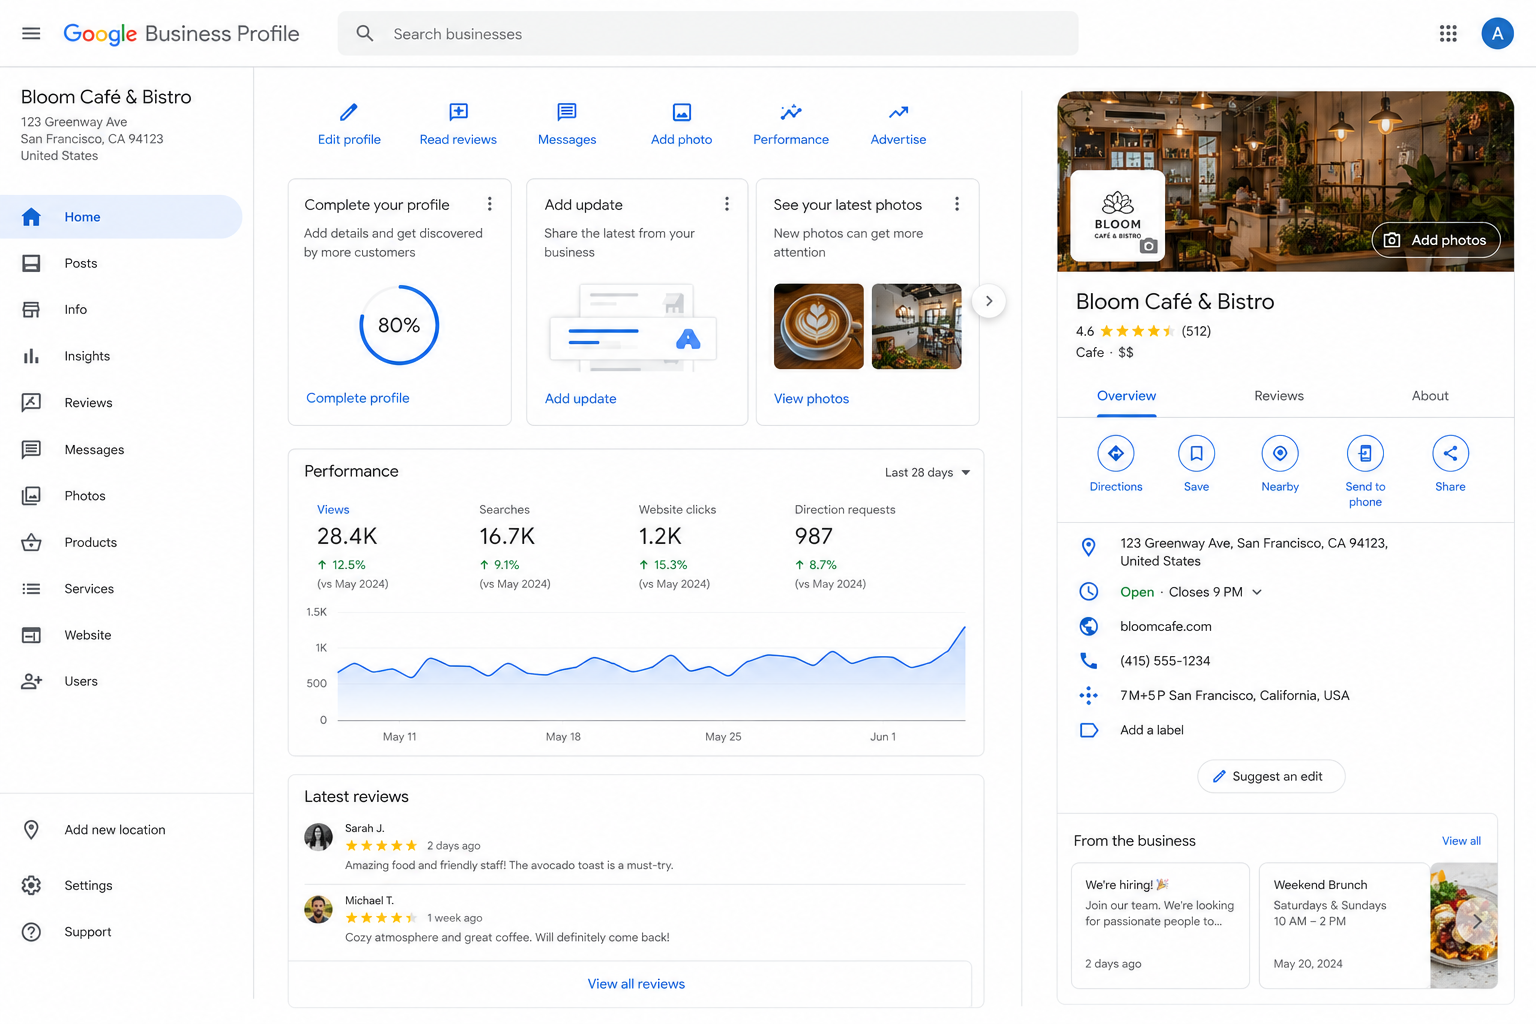Image resolution: width=1536 pixels, height=1024 pixels.
Task: Open Add new location in sidebar
Action: click(x=115, y=830)
